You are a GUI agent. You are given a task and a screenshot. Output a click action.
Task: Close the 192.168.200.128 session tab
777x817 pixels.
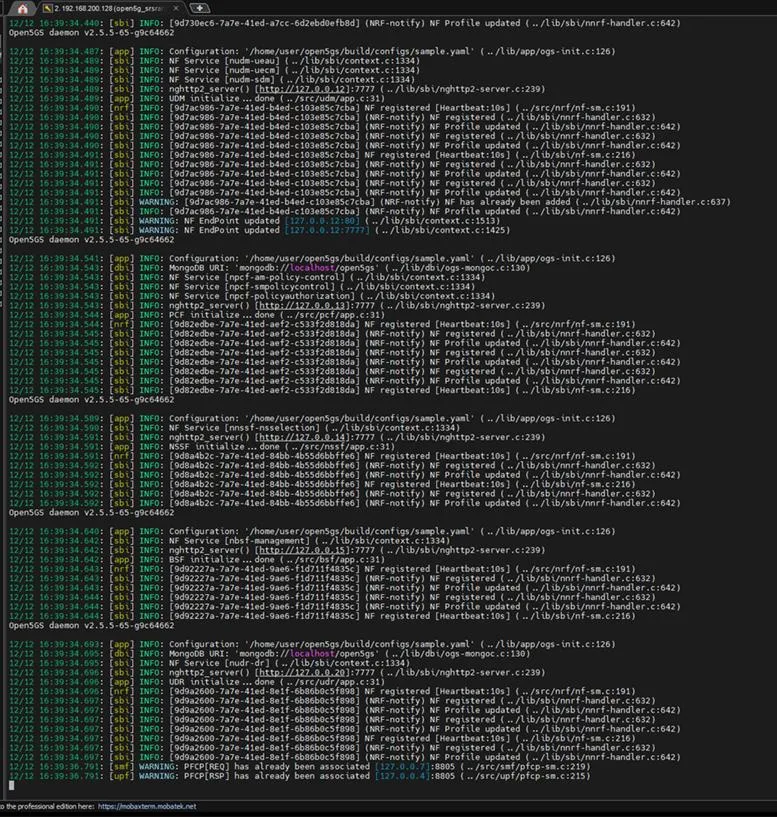click(x=176, y=8)
